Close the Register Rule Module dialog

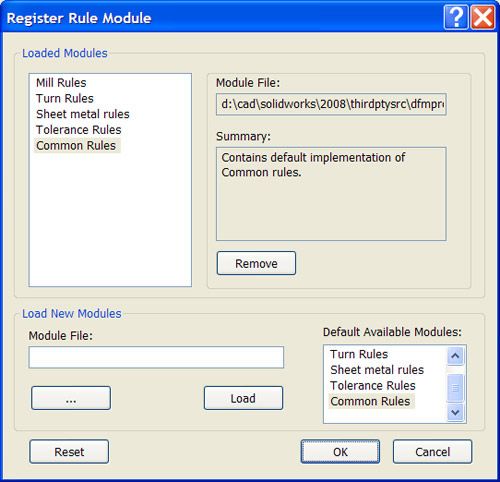coord(482,17)
